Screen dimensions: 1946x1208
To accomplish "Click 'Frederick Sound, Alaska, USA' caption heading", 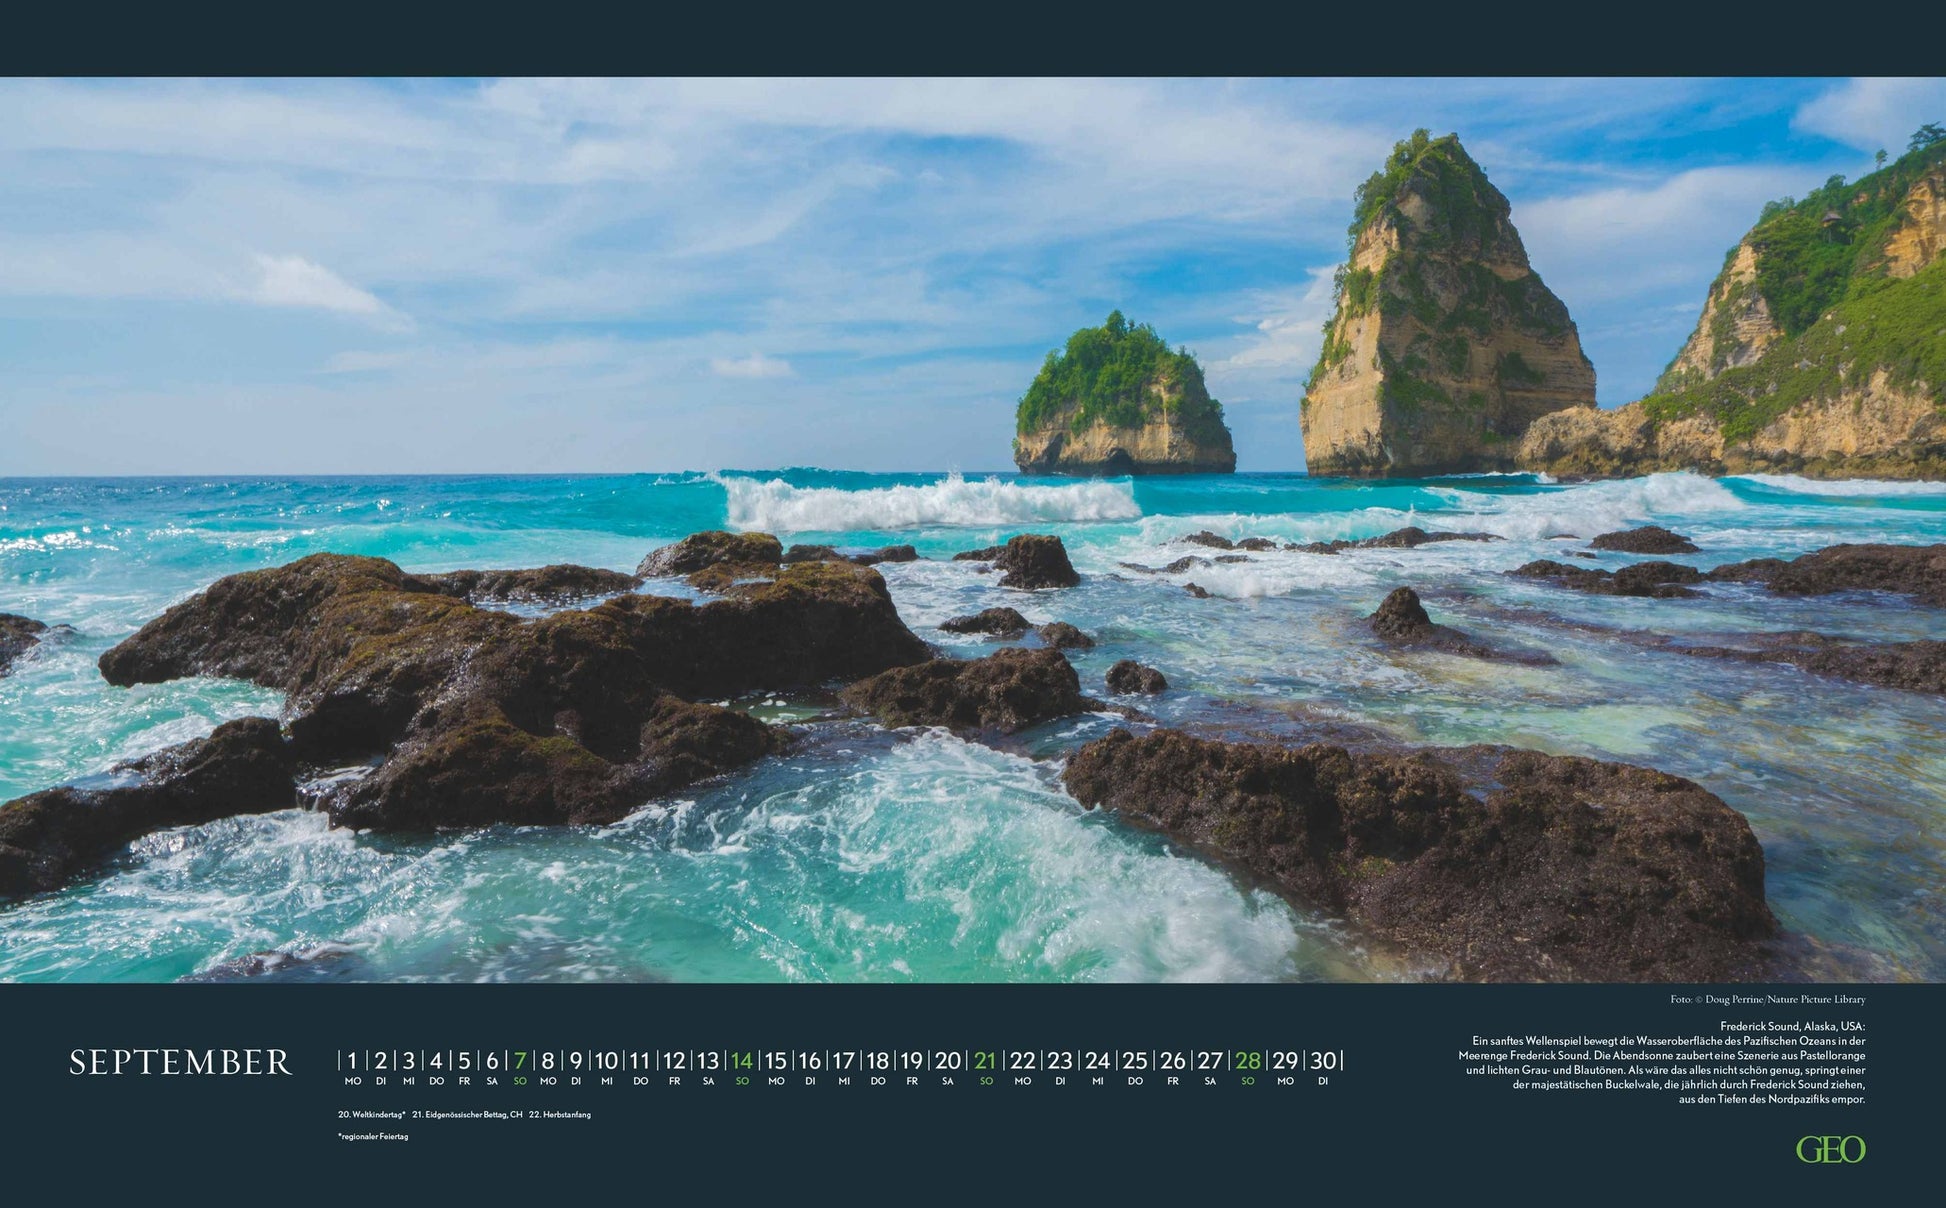I will (1792, 1026).
